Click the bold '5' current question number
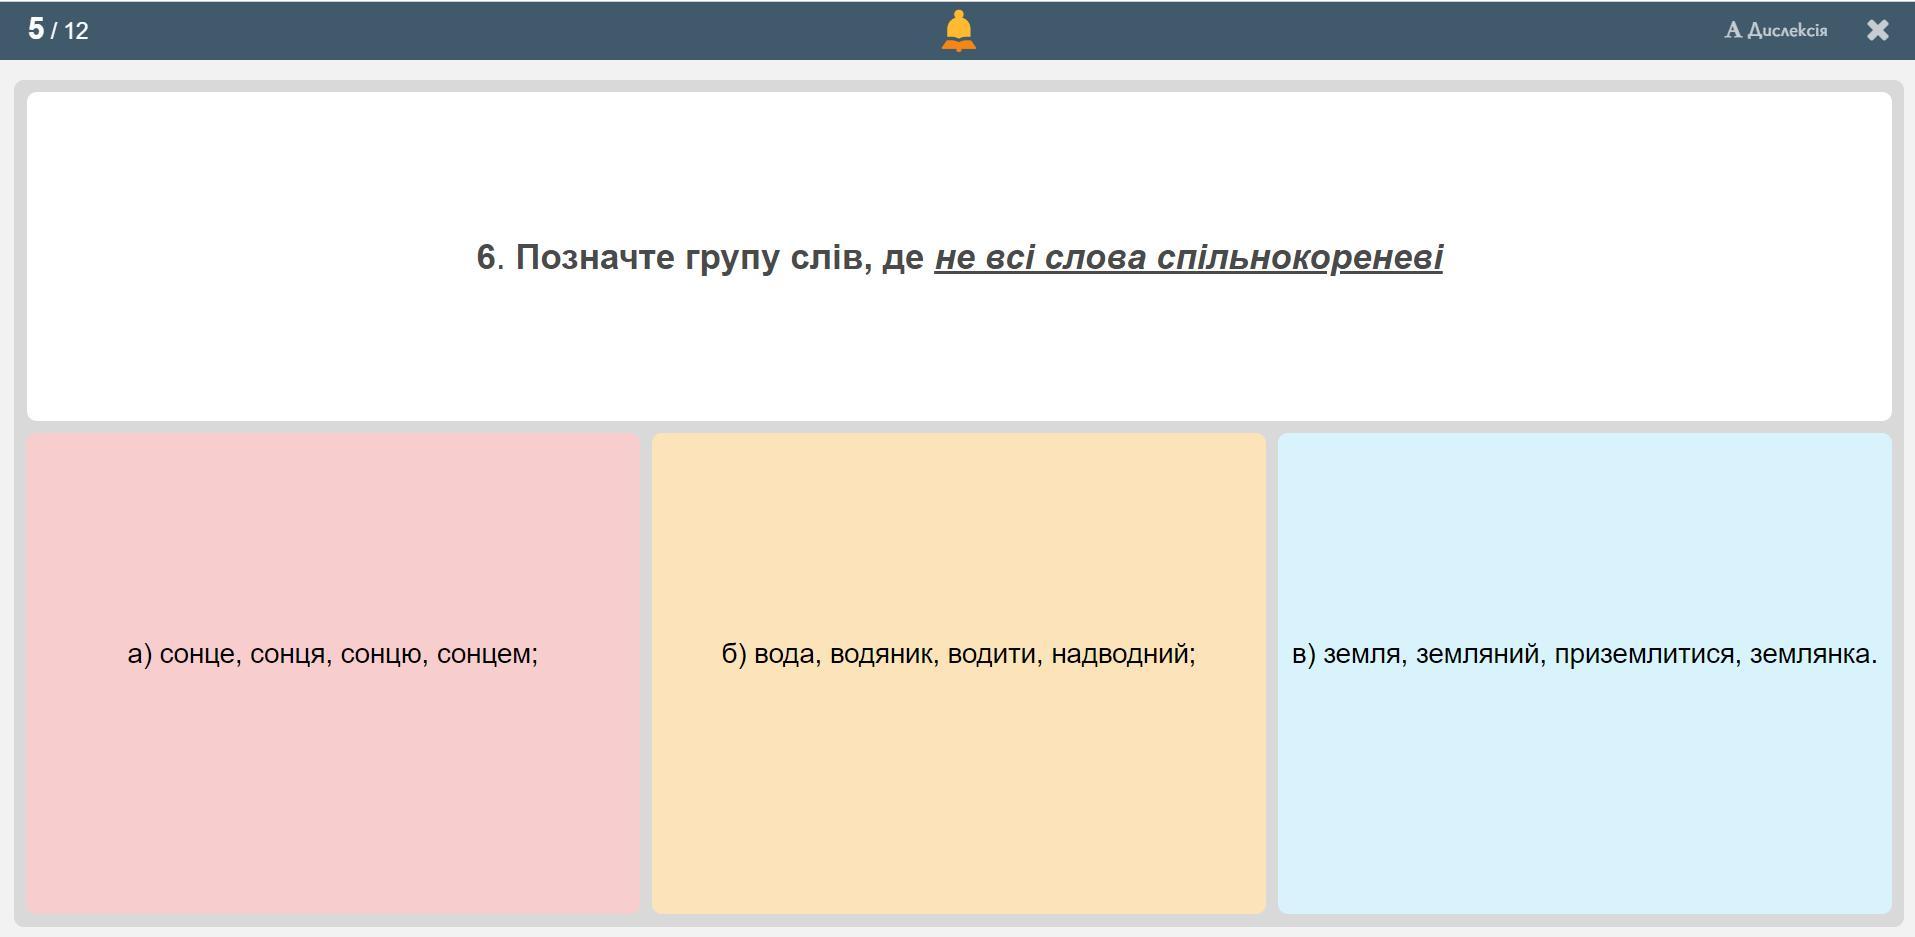1915x937 pixels. [x=36, y=29]
